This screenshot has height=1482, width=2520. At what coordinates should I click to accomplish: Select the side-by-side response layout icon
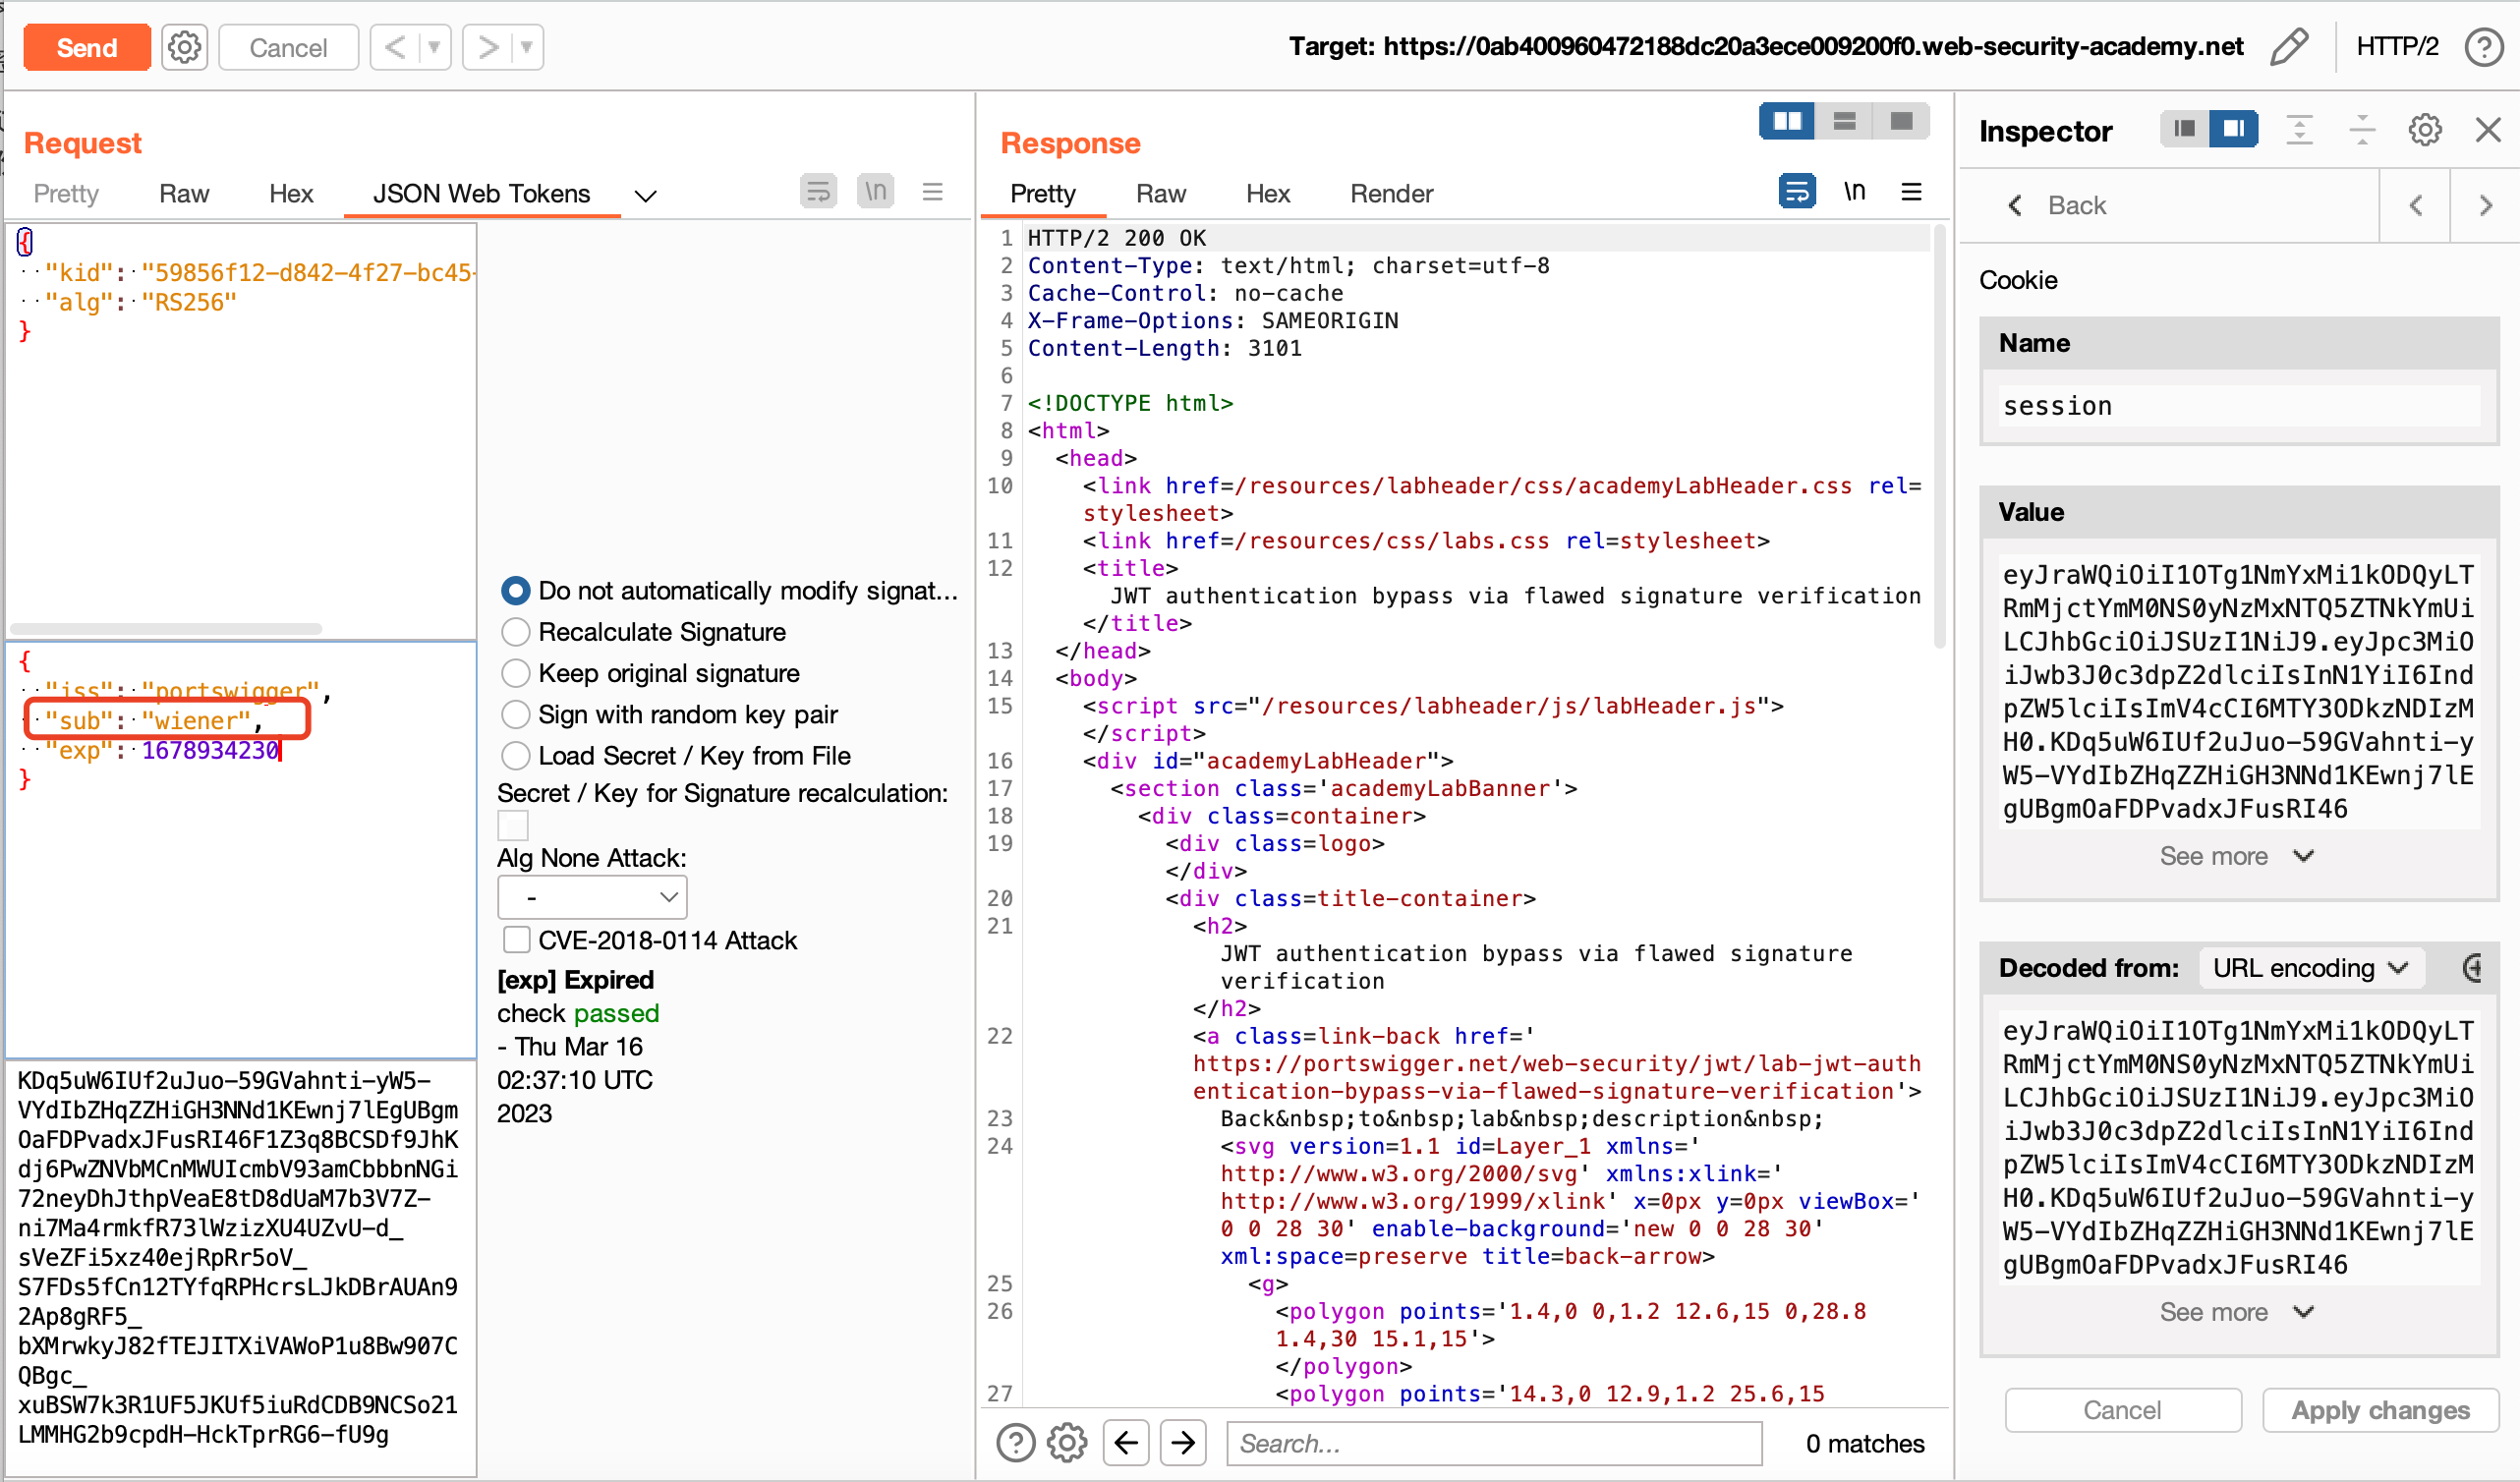[x=1787, y=122]
